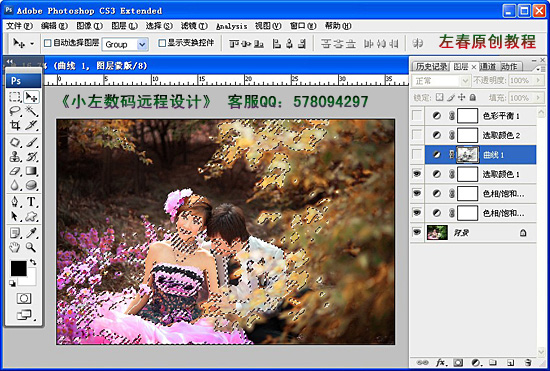Viewport: 550px width, 371px height.
Task: Select the Sponge tool
Action: pos(31,185)
